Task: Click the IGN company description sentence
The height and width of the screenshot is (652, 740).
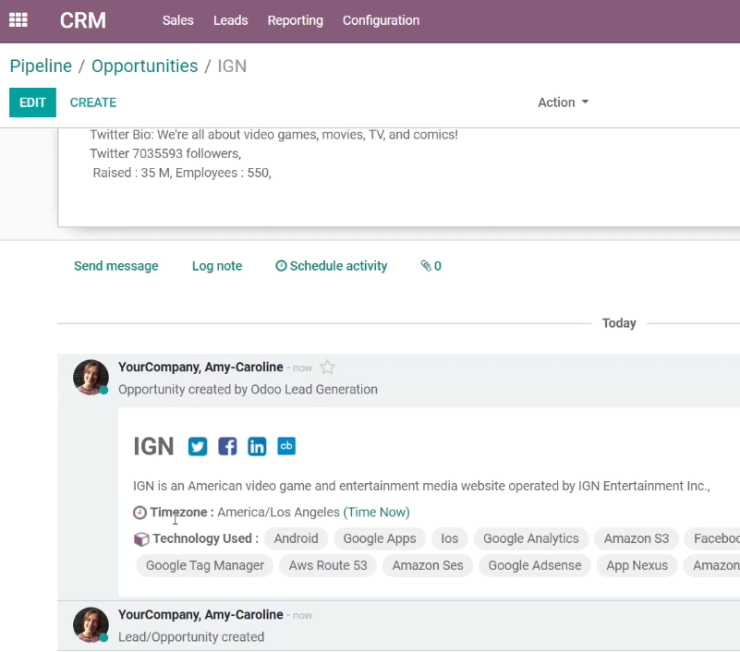Action: click(x=421, y=486)
